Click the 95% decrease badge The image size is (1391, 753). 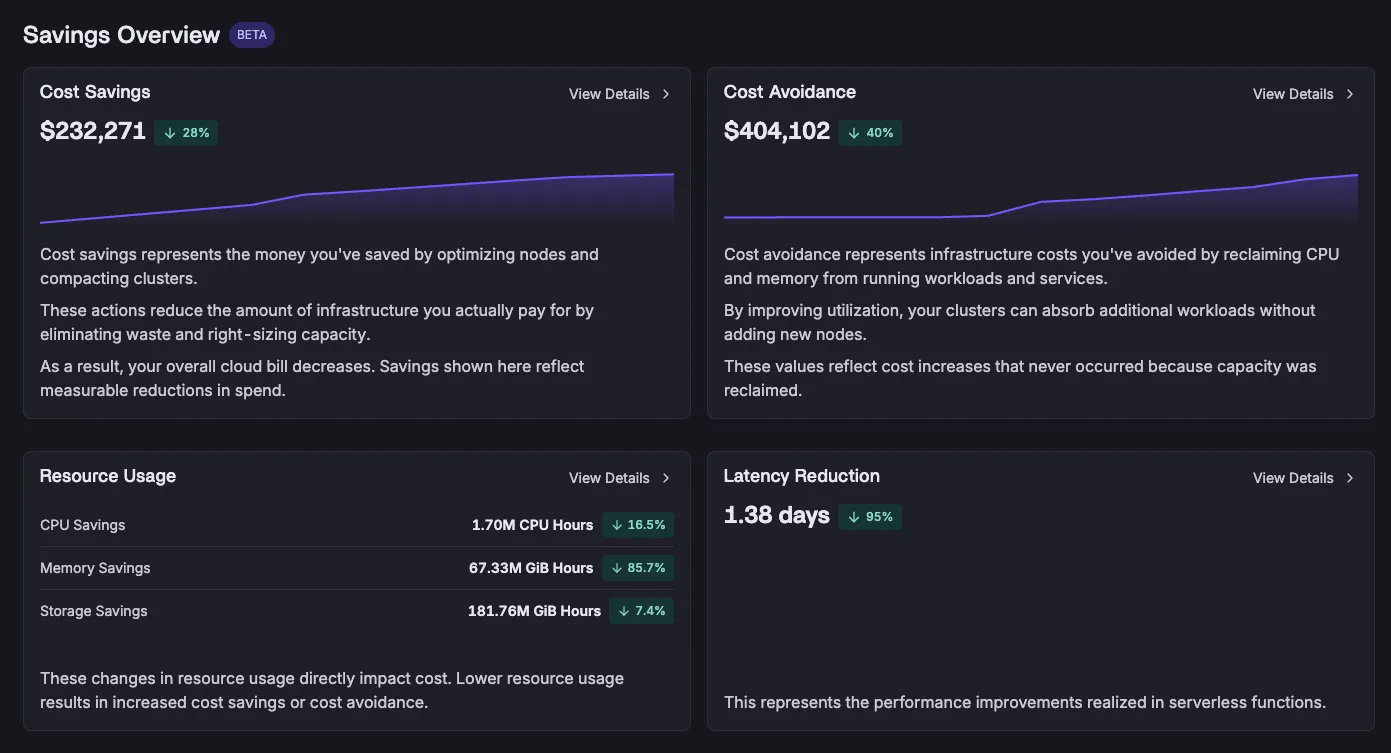pos(870,516)
